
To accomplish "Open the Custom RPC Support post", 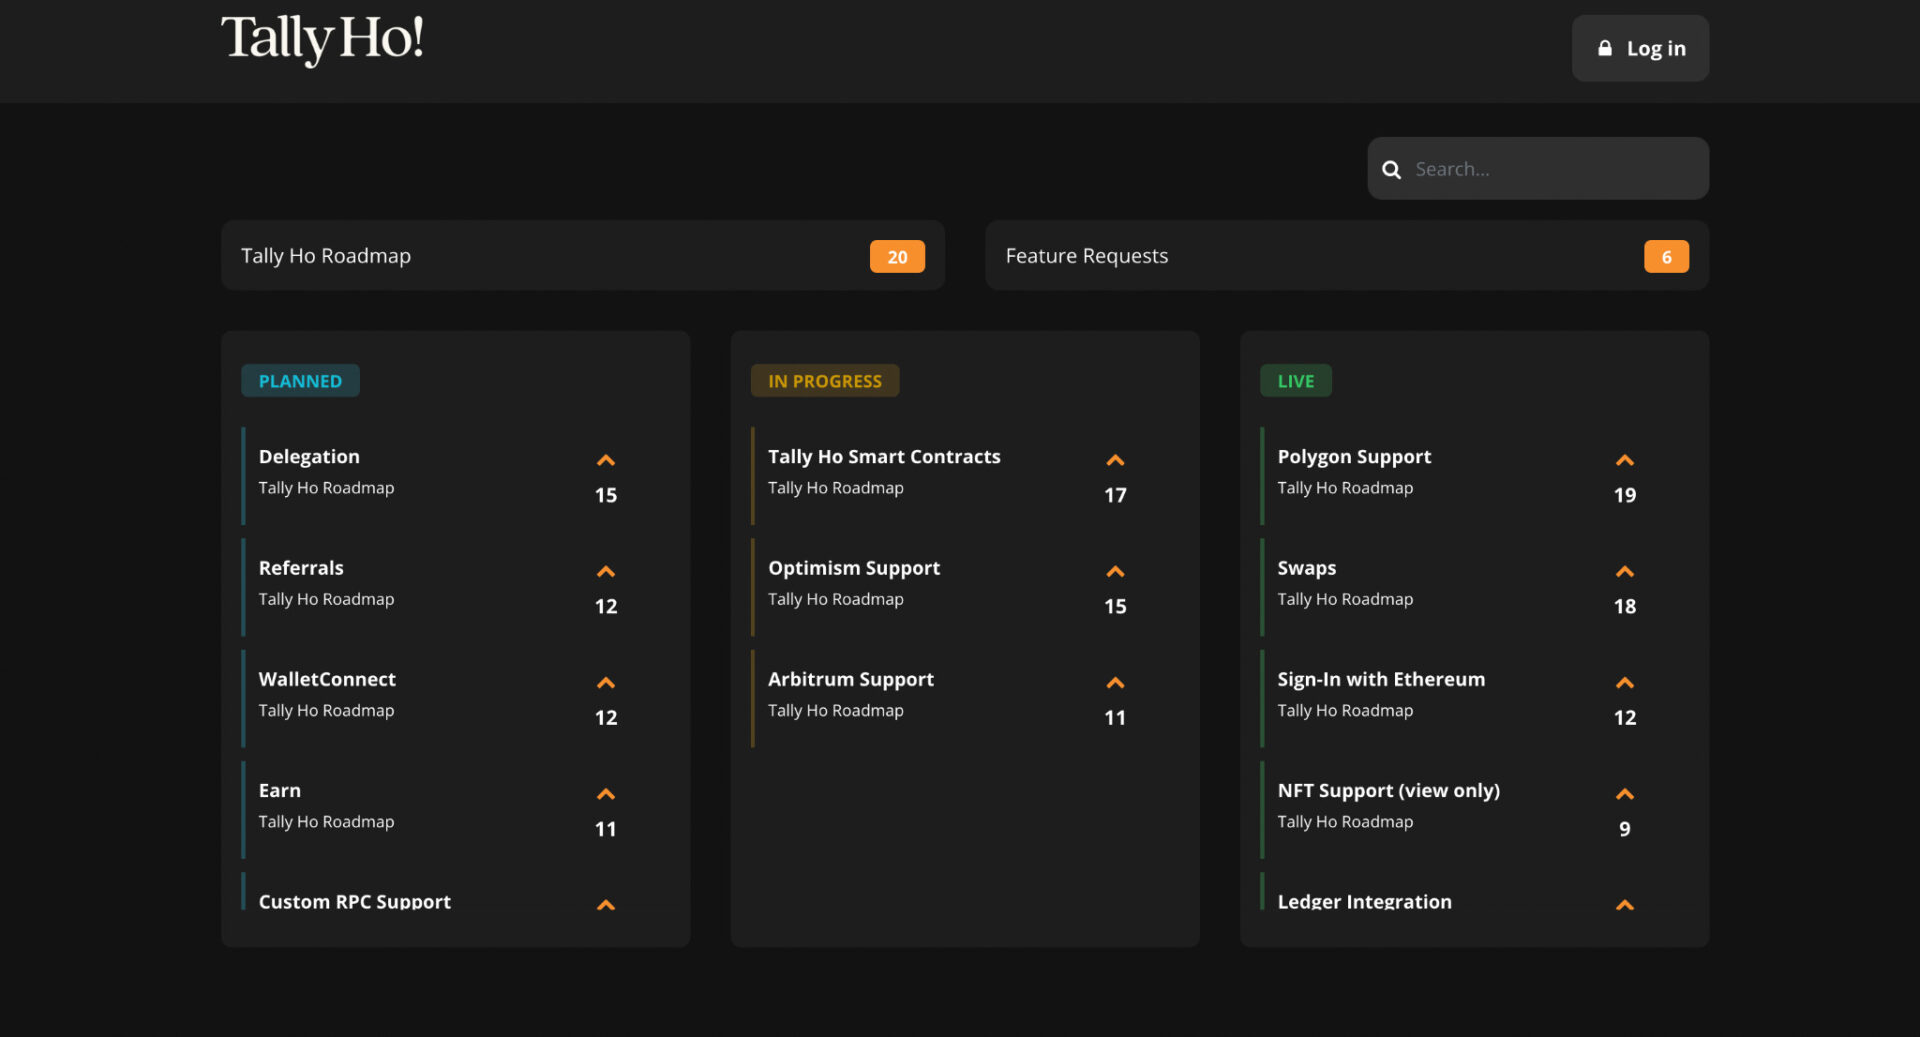I will point(355,901).
